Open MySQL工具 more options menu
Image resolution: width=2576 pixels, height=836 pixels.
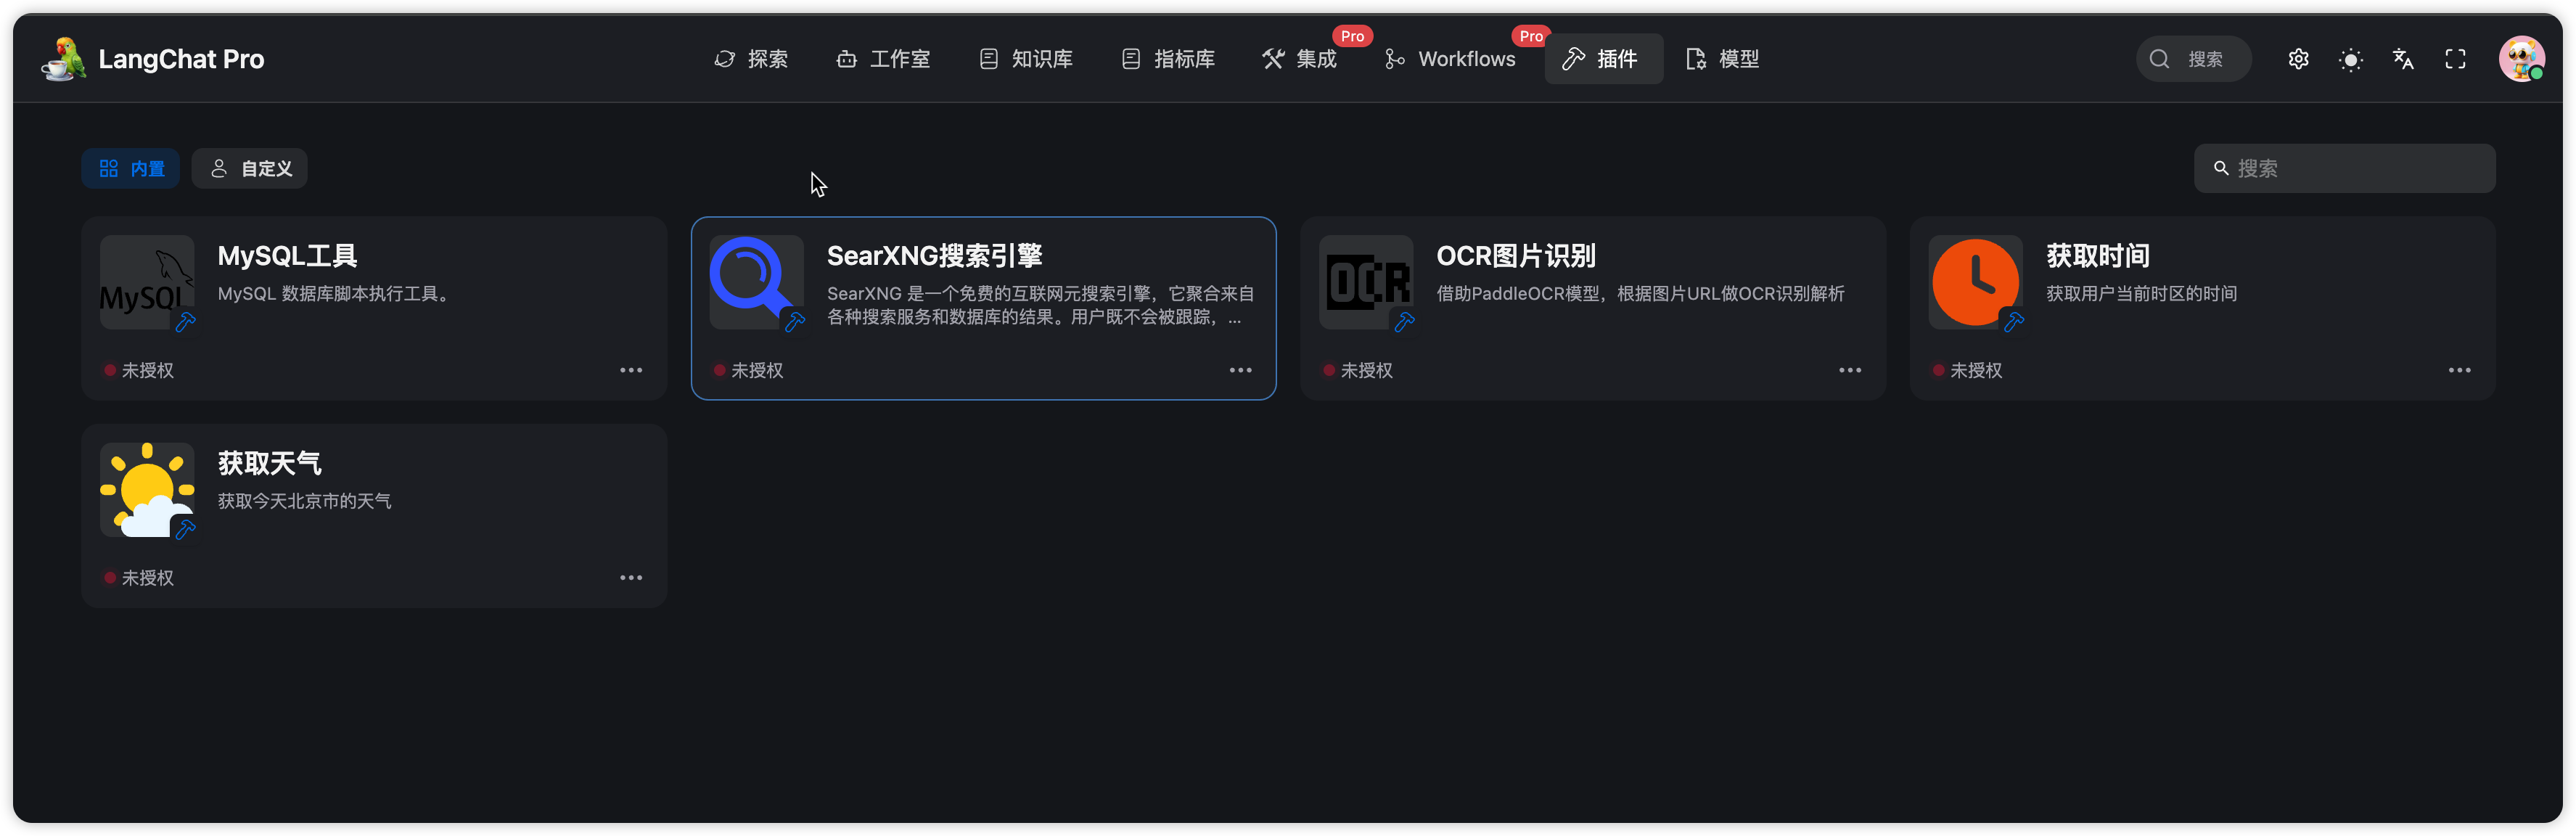pos(631,370)
